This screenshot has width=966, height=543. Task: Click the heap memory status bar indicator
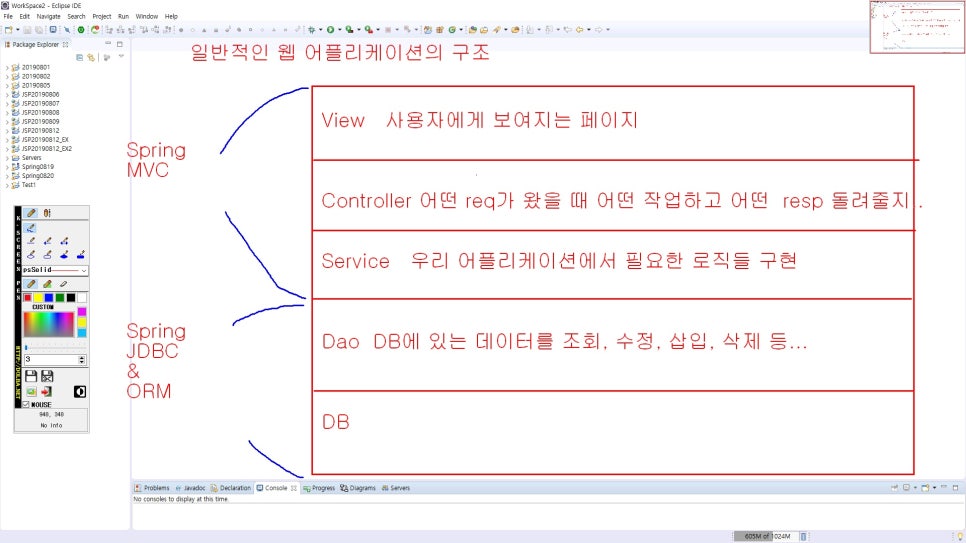[764, 536]
